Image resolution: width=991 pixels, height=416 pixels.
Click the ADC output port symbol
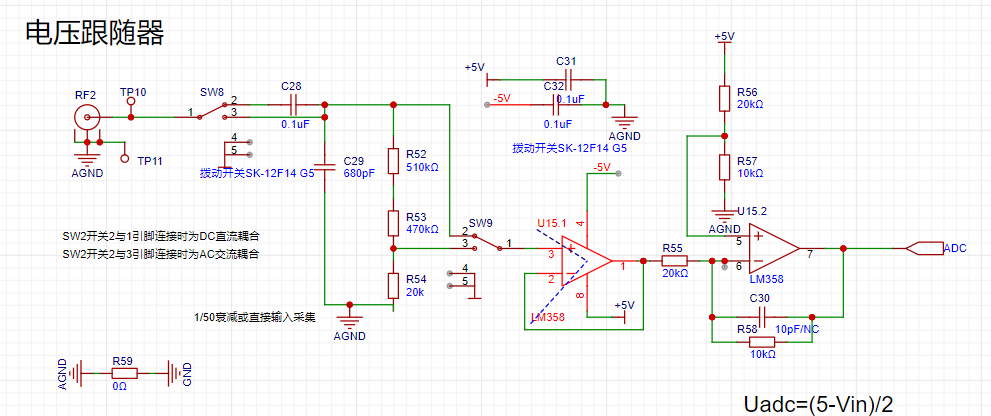click(x=923, y=248)
